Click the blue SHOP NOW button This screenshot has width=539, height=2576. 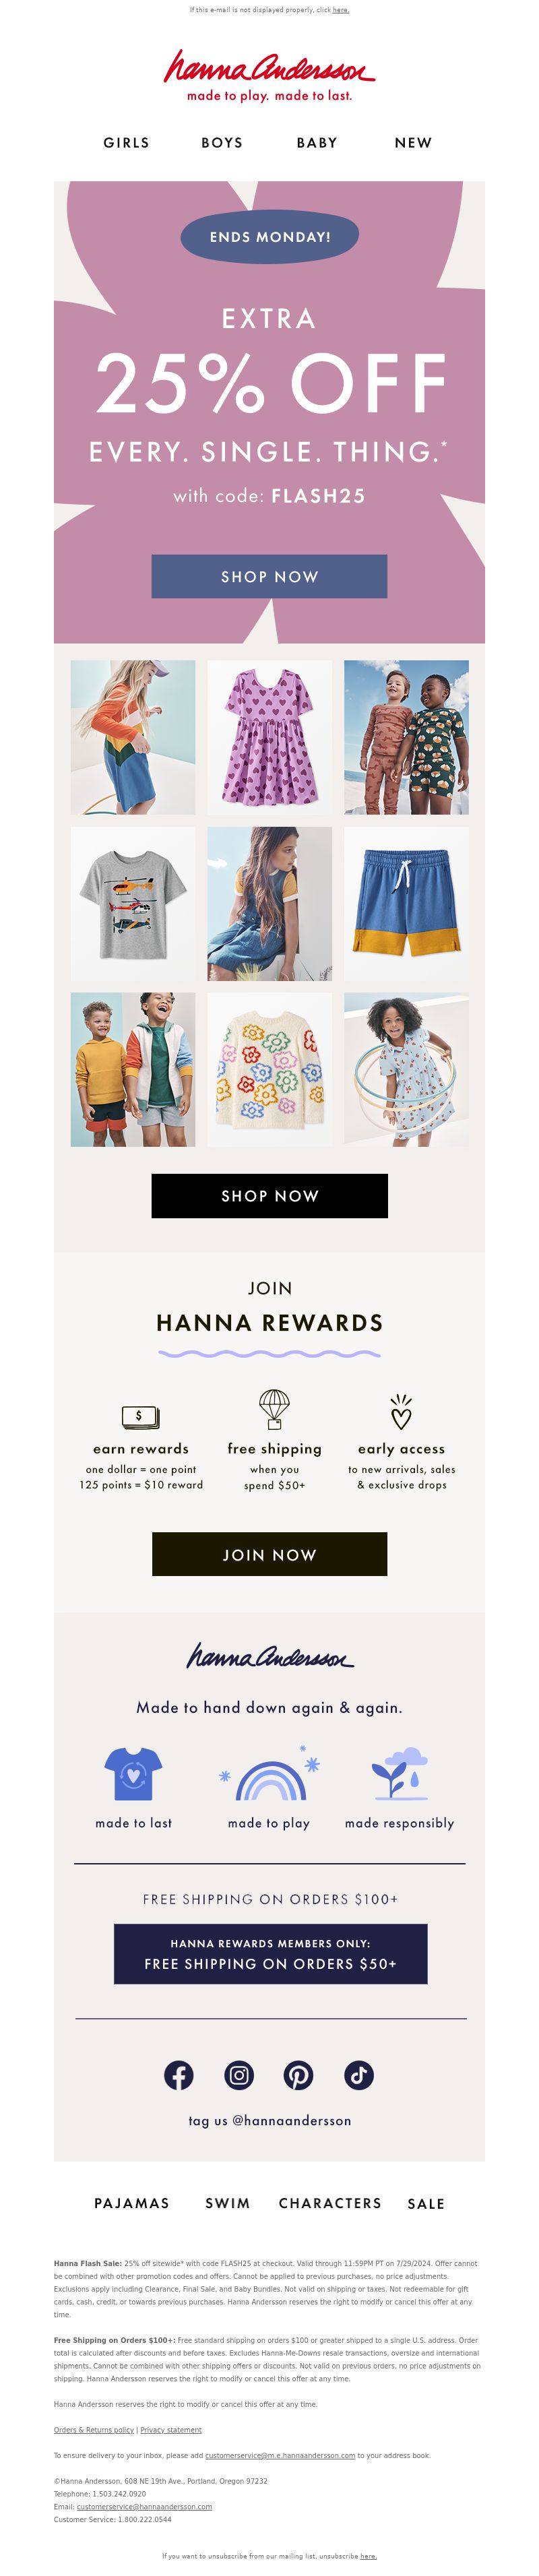click(x=269, y=576)
